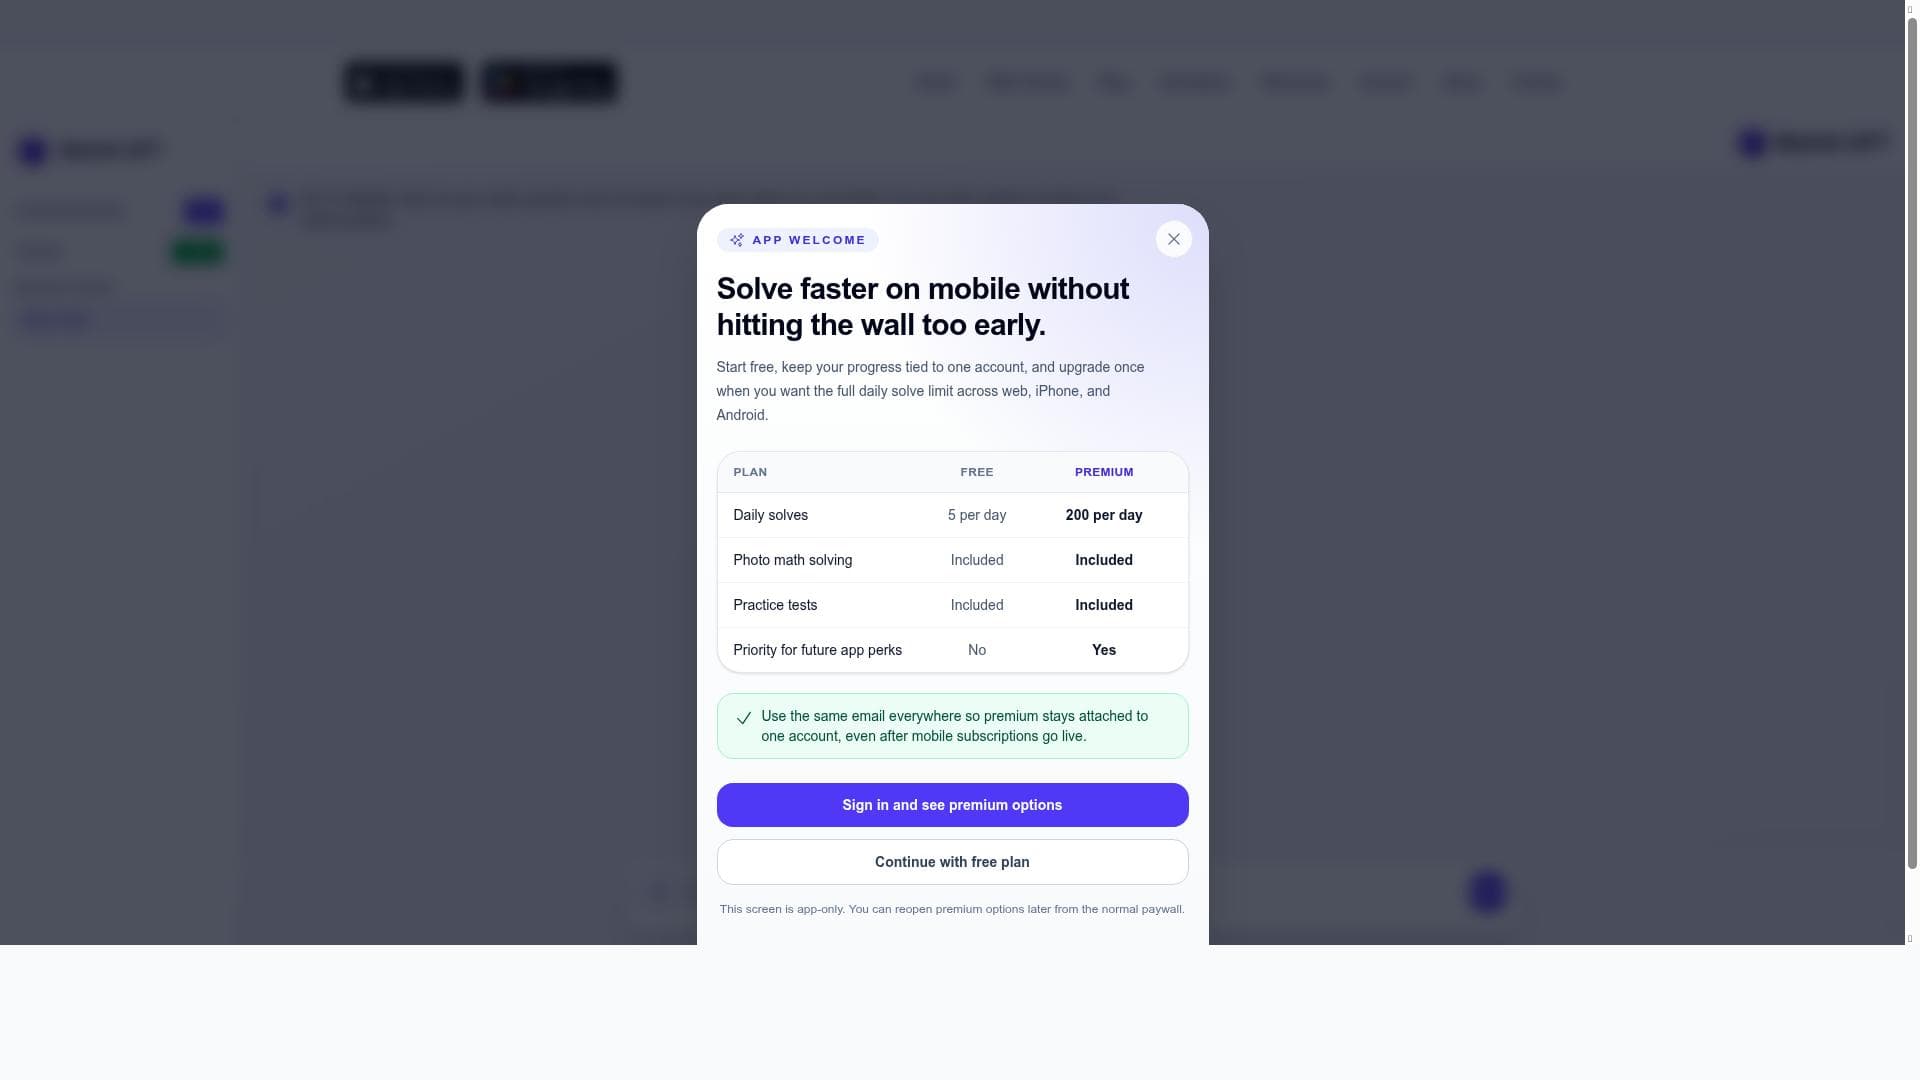The height and width of the screenshot is (1080, 1920).
Task: Select the FREE column header
Action: pyautogui.click(x=977, y=472)
